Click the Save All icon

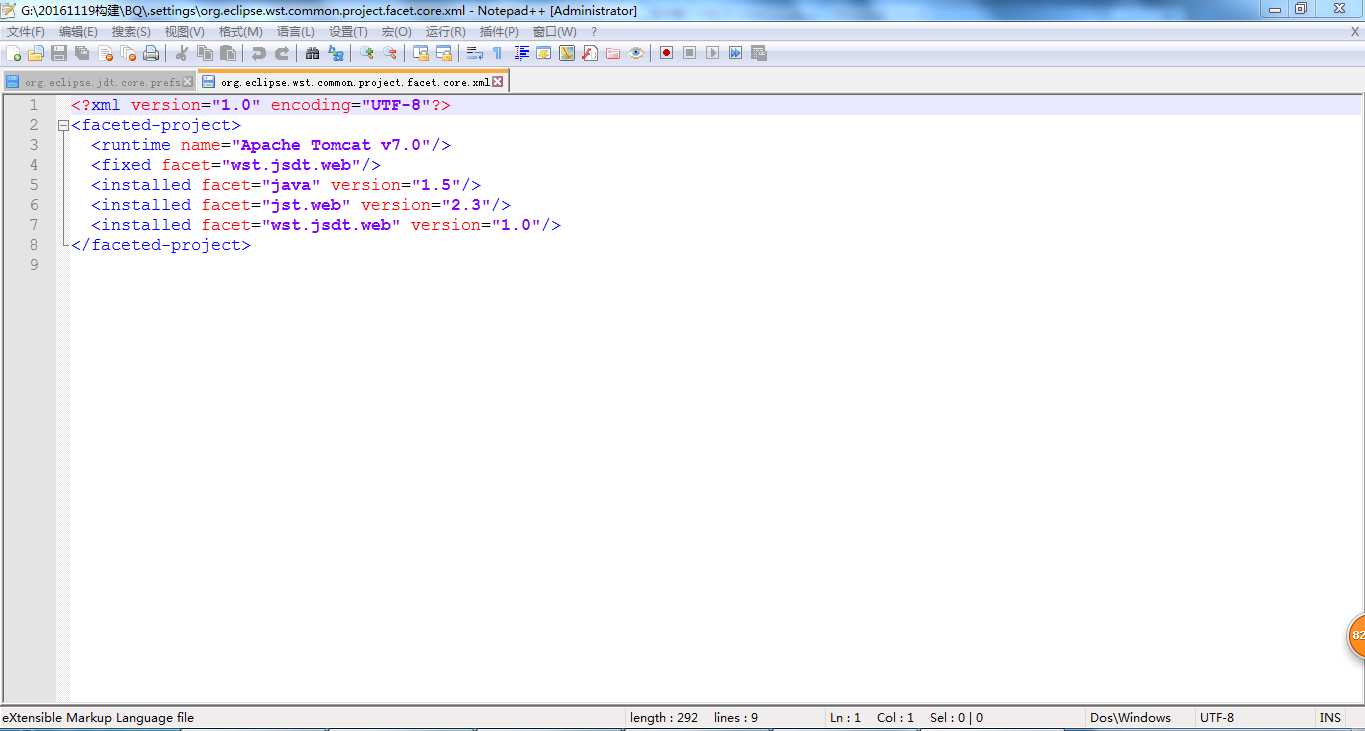[82, 53]
